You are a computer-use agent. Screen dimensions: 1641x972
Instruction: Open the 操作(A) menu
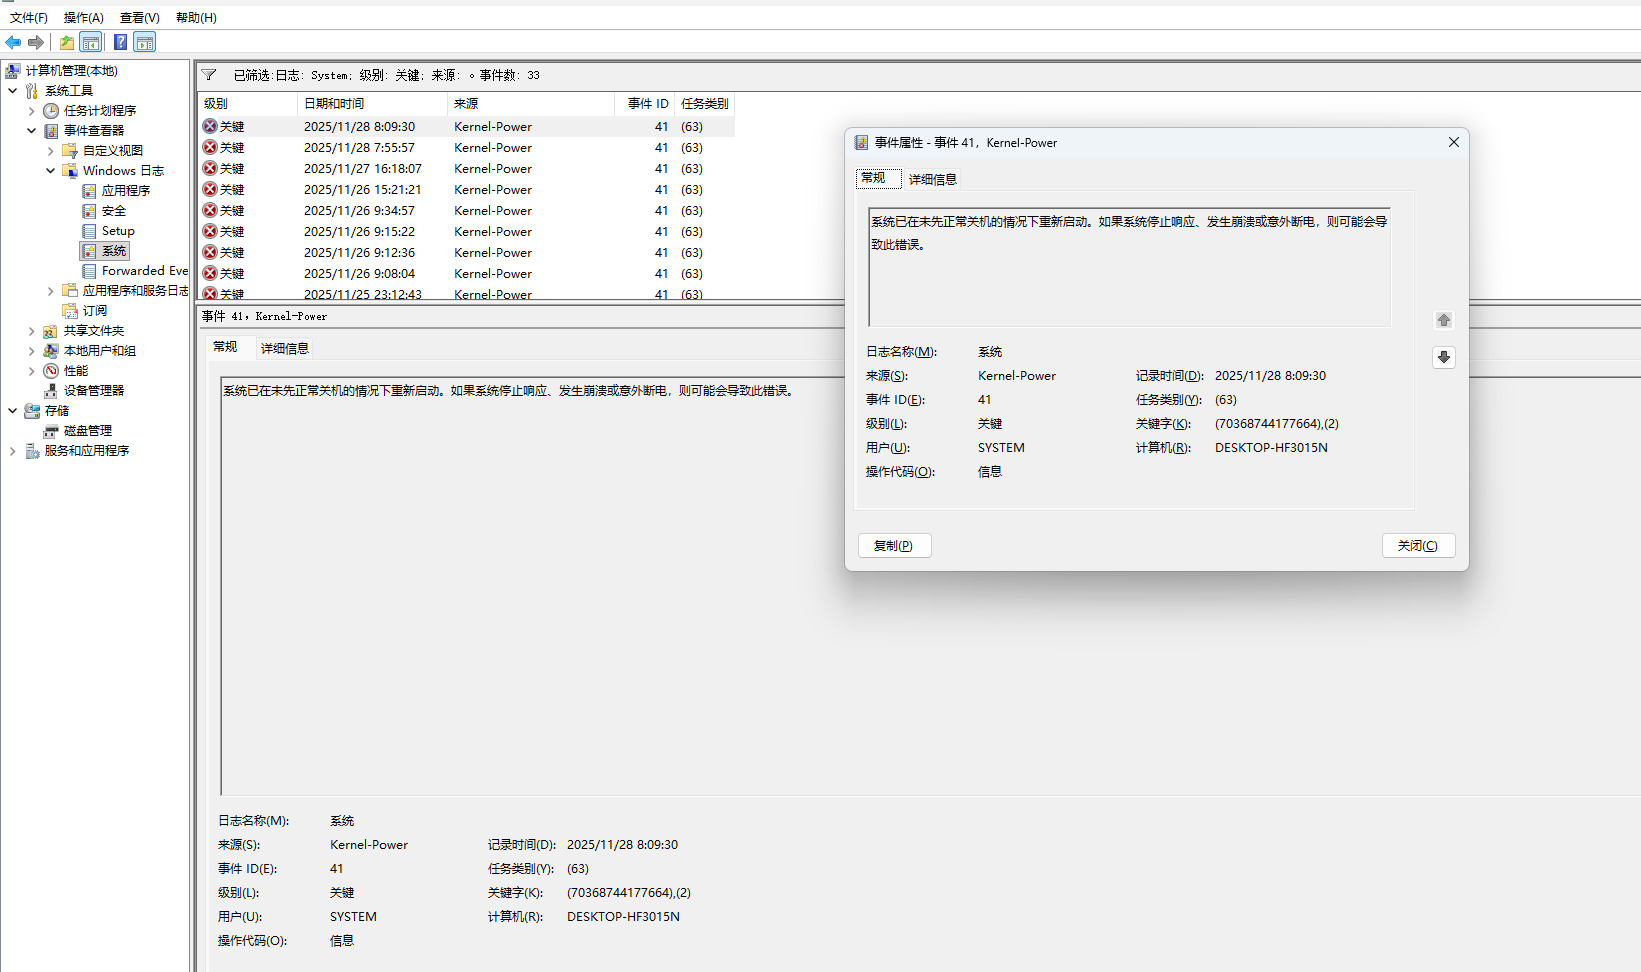pyautogui.click(x=84, y=18)
